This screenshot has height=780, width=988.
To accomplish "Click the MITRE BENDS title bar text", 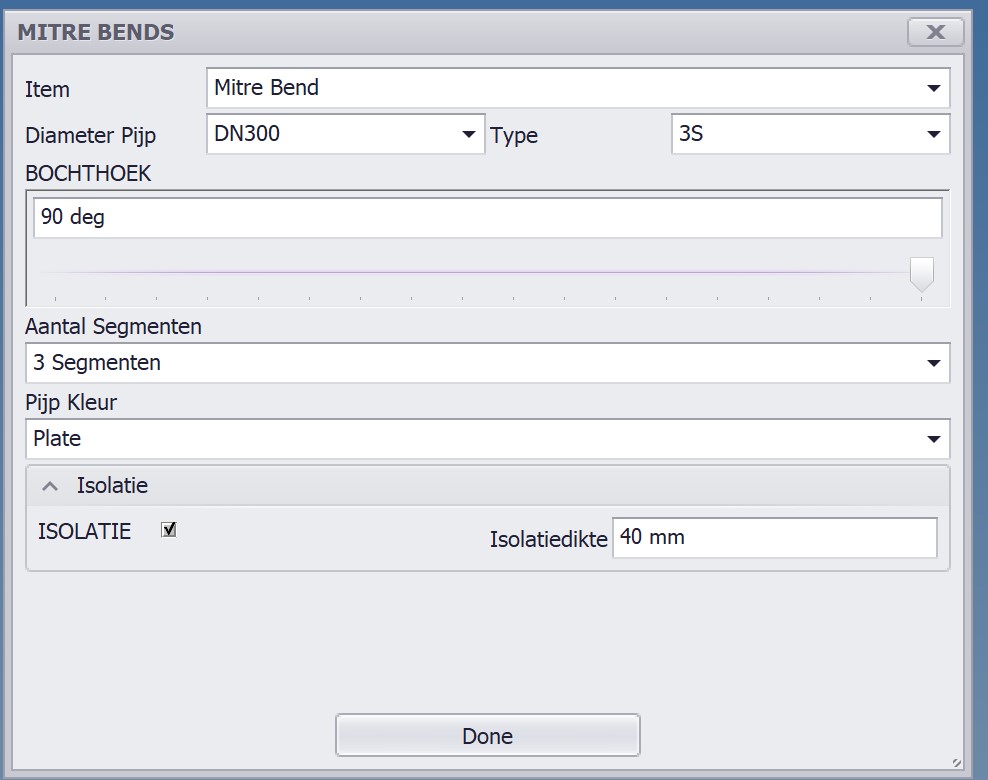I will 96,32.
